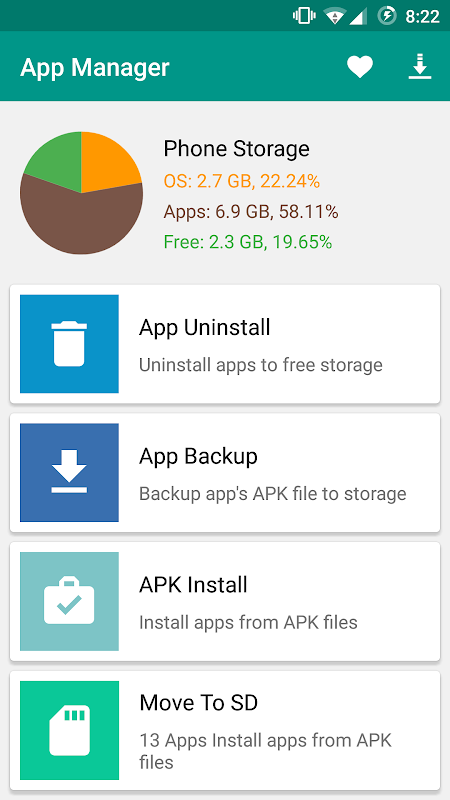Screen dimensions: 450x800
Task: Tap the trash can uninstall icon
Action: pos(69,343)
